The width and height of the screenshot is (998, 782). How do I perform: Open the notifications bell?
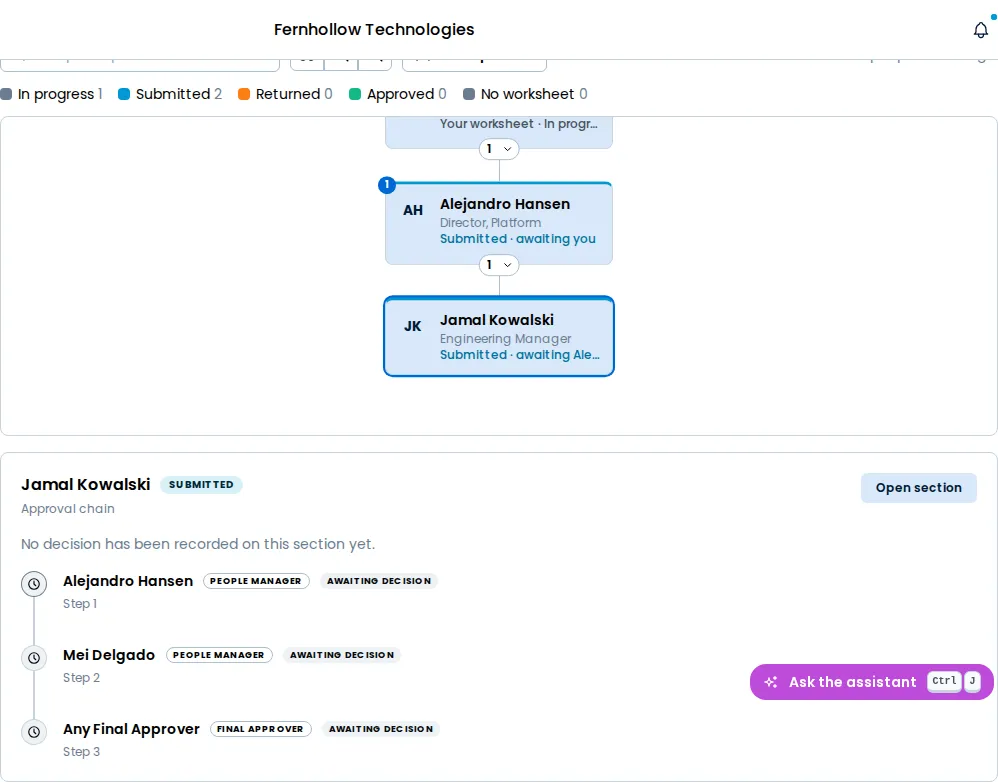pos(981,30)
